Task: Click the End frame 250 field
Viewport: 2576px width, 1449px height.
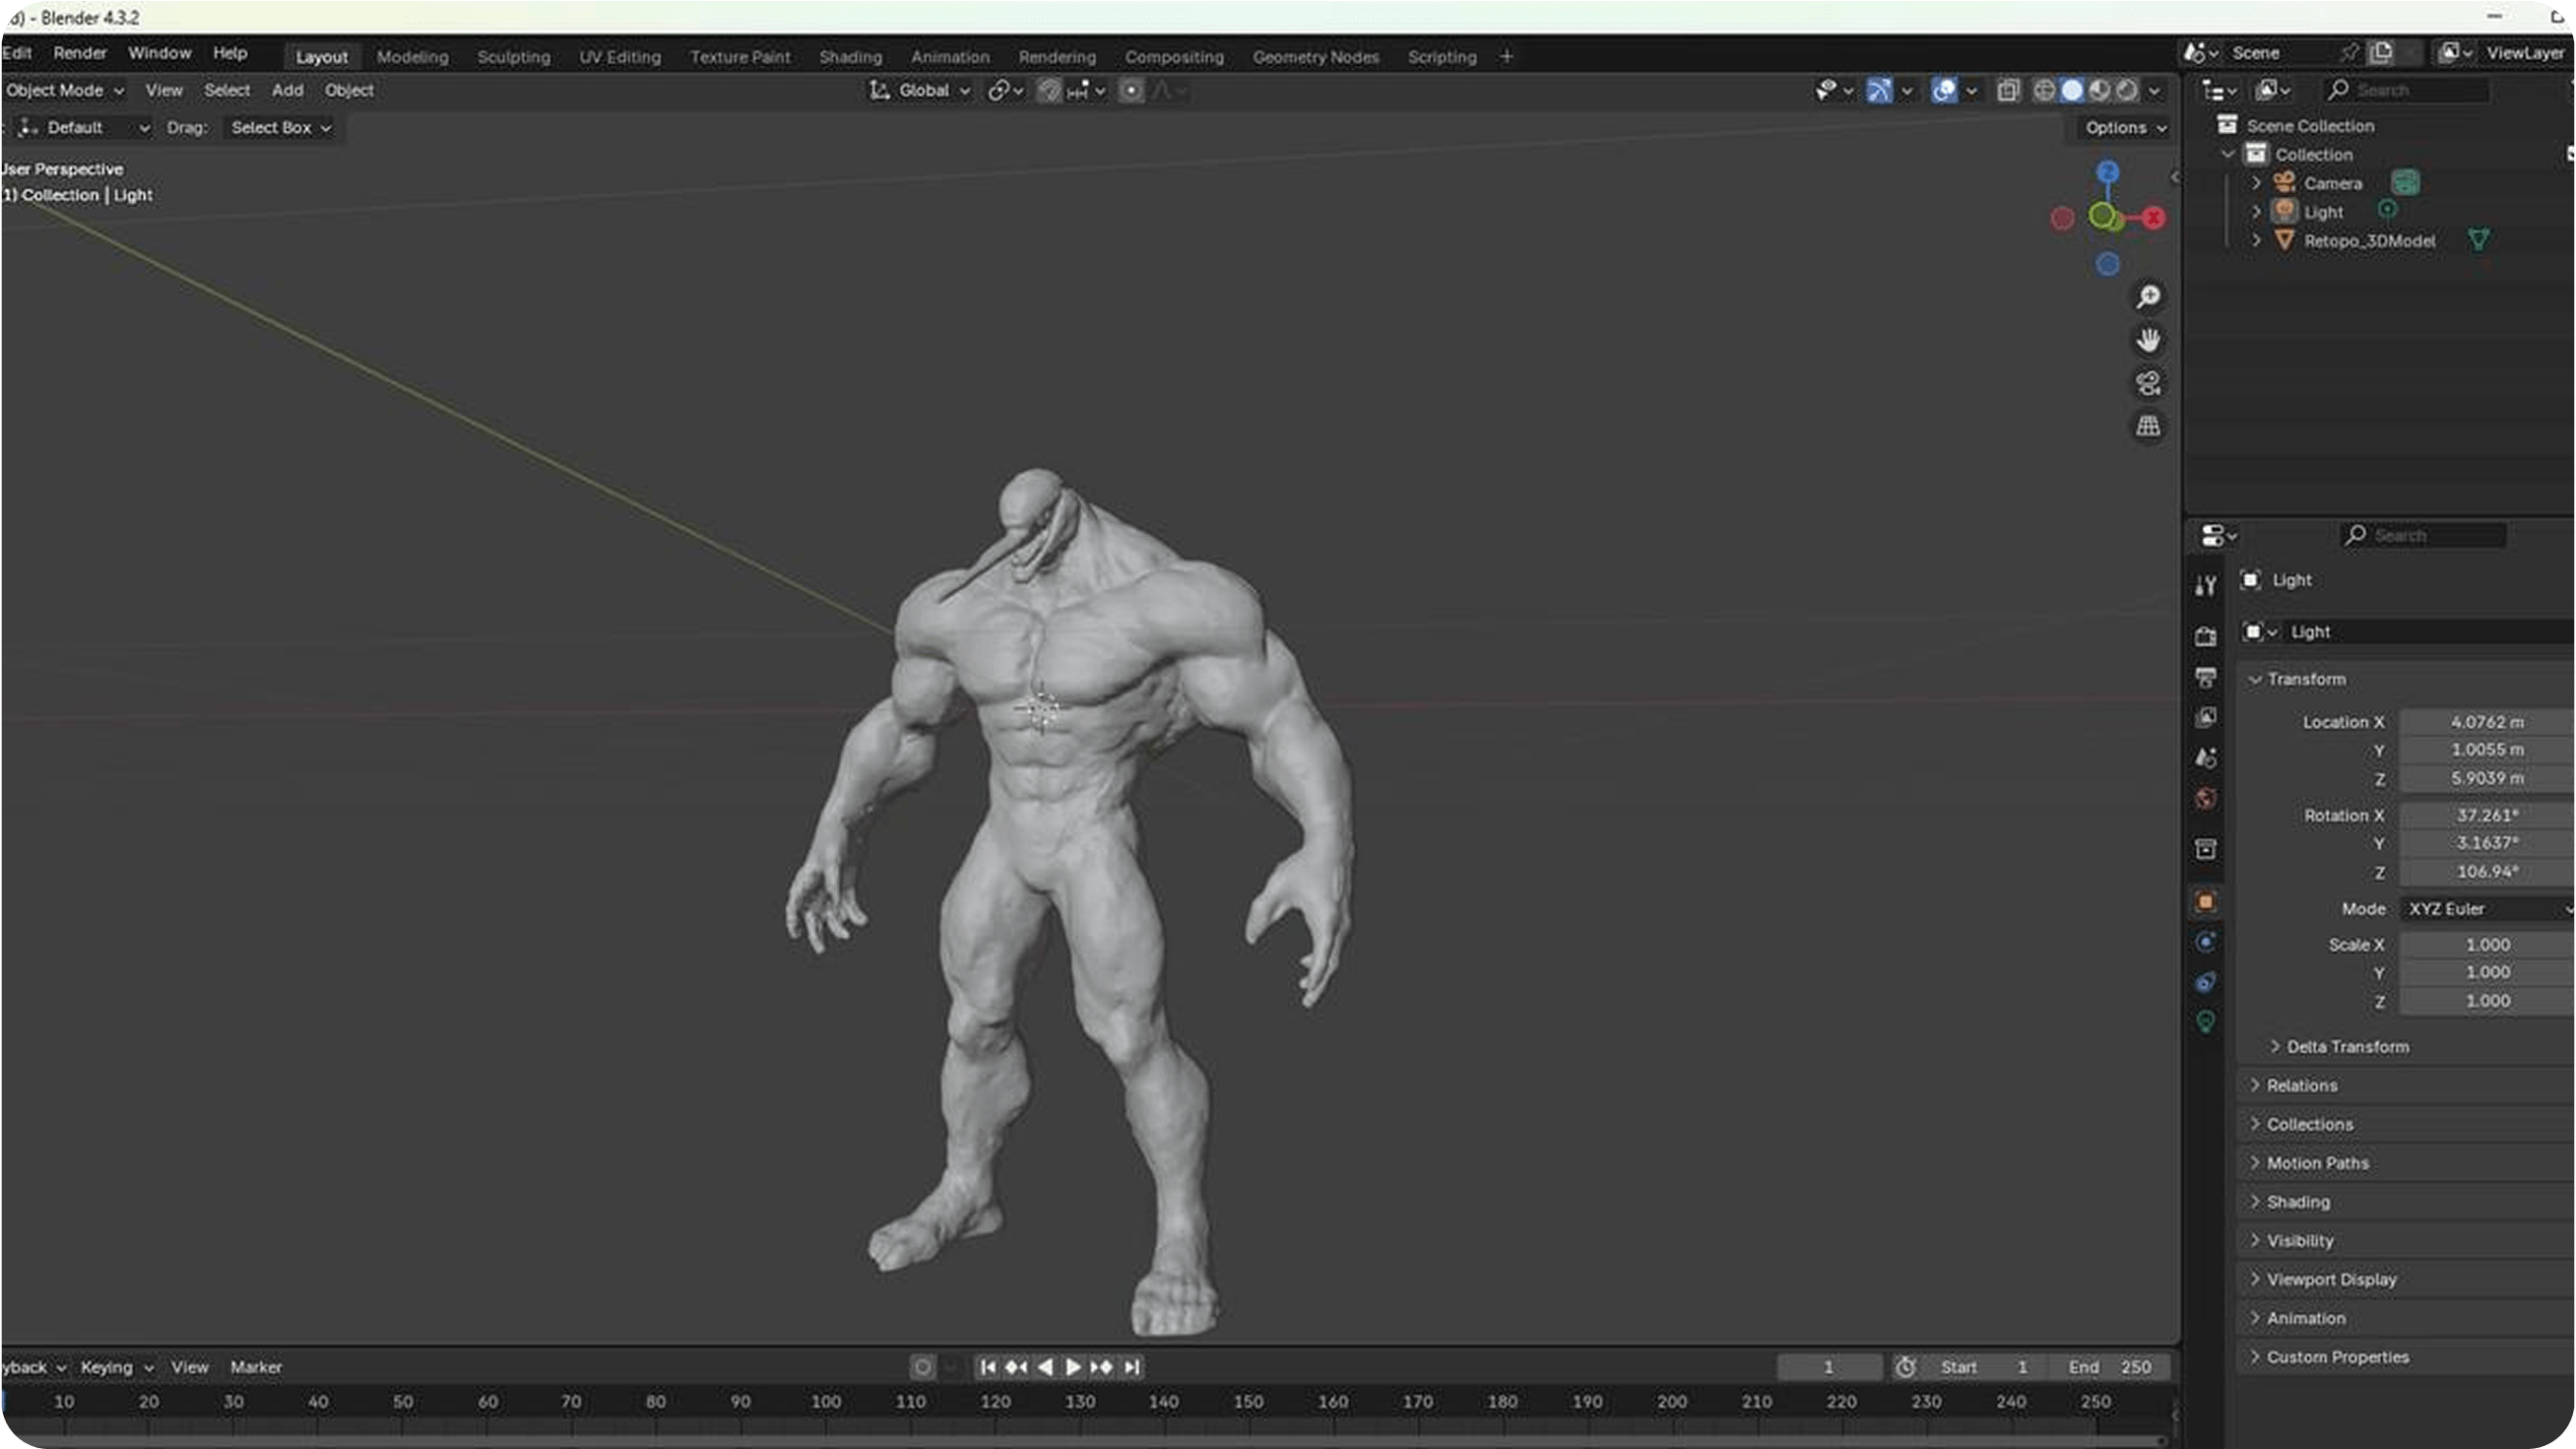Action: (x=2110, y=1367)
